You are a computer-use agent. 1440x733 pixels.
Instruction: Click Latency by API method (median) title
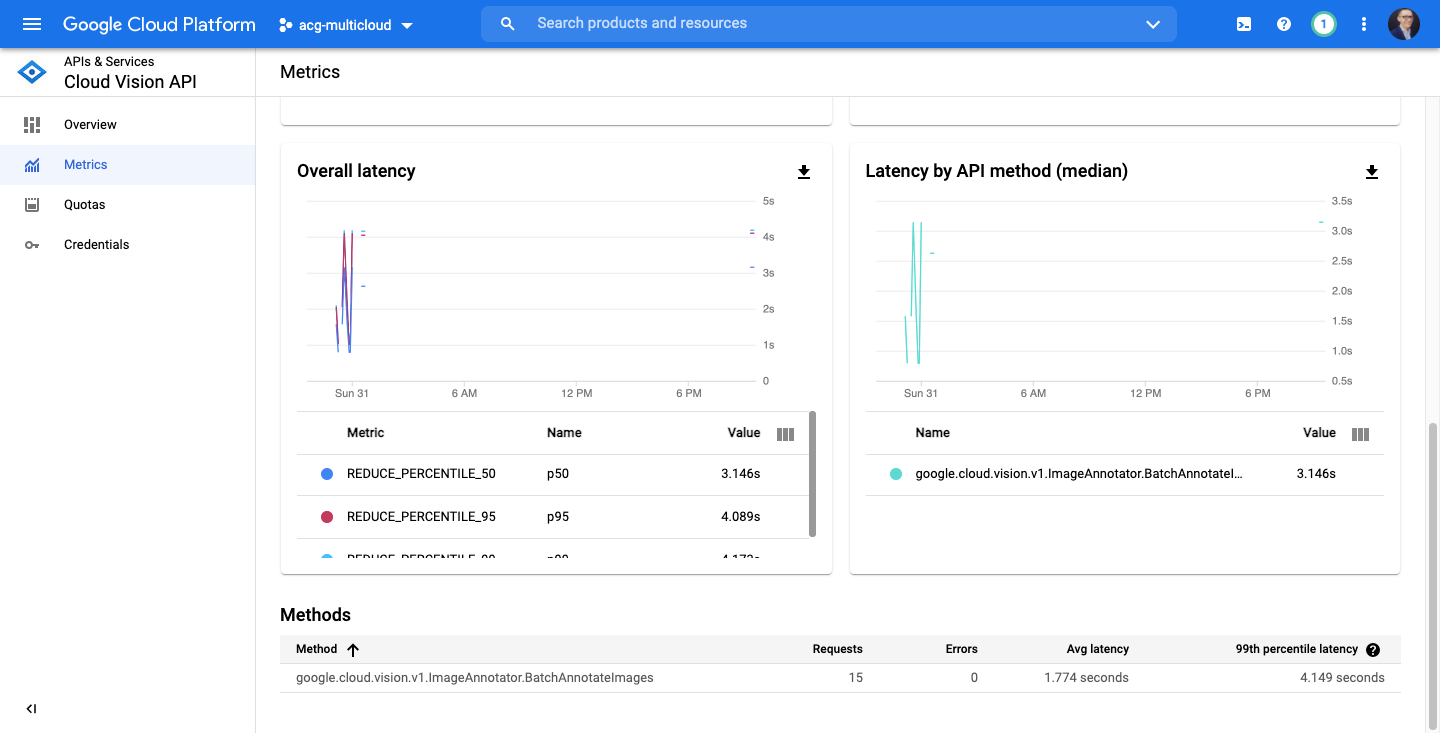(996, 171)
